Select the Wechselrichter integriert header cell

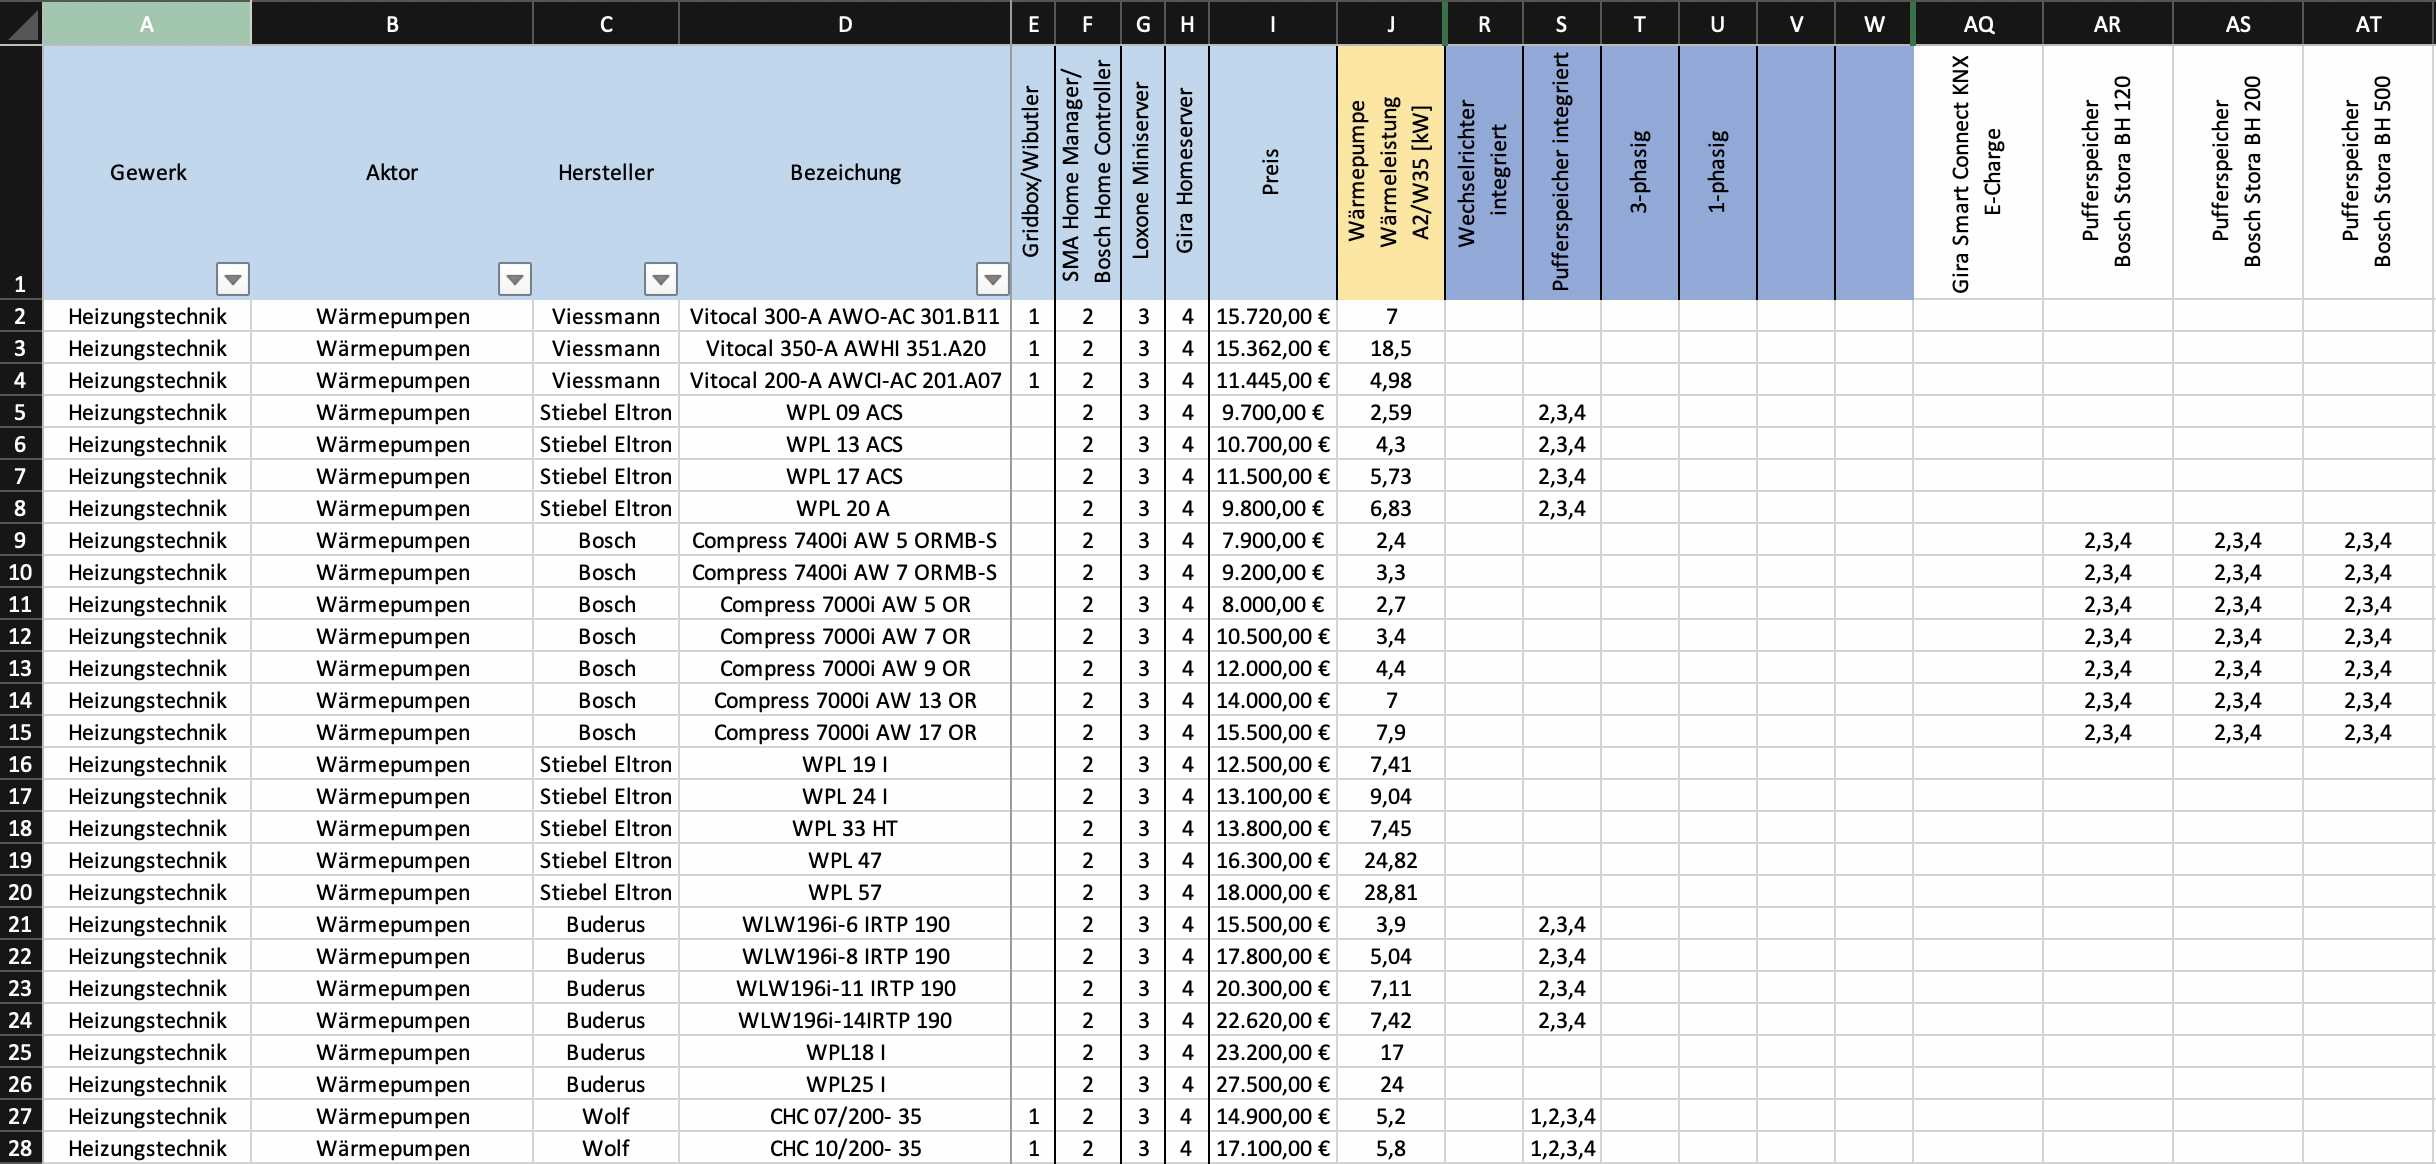(1483, 172)
